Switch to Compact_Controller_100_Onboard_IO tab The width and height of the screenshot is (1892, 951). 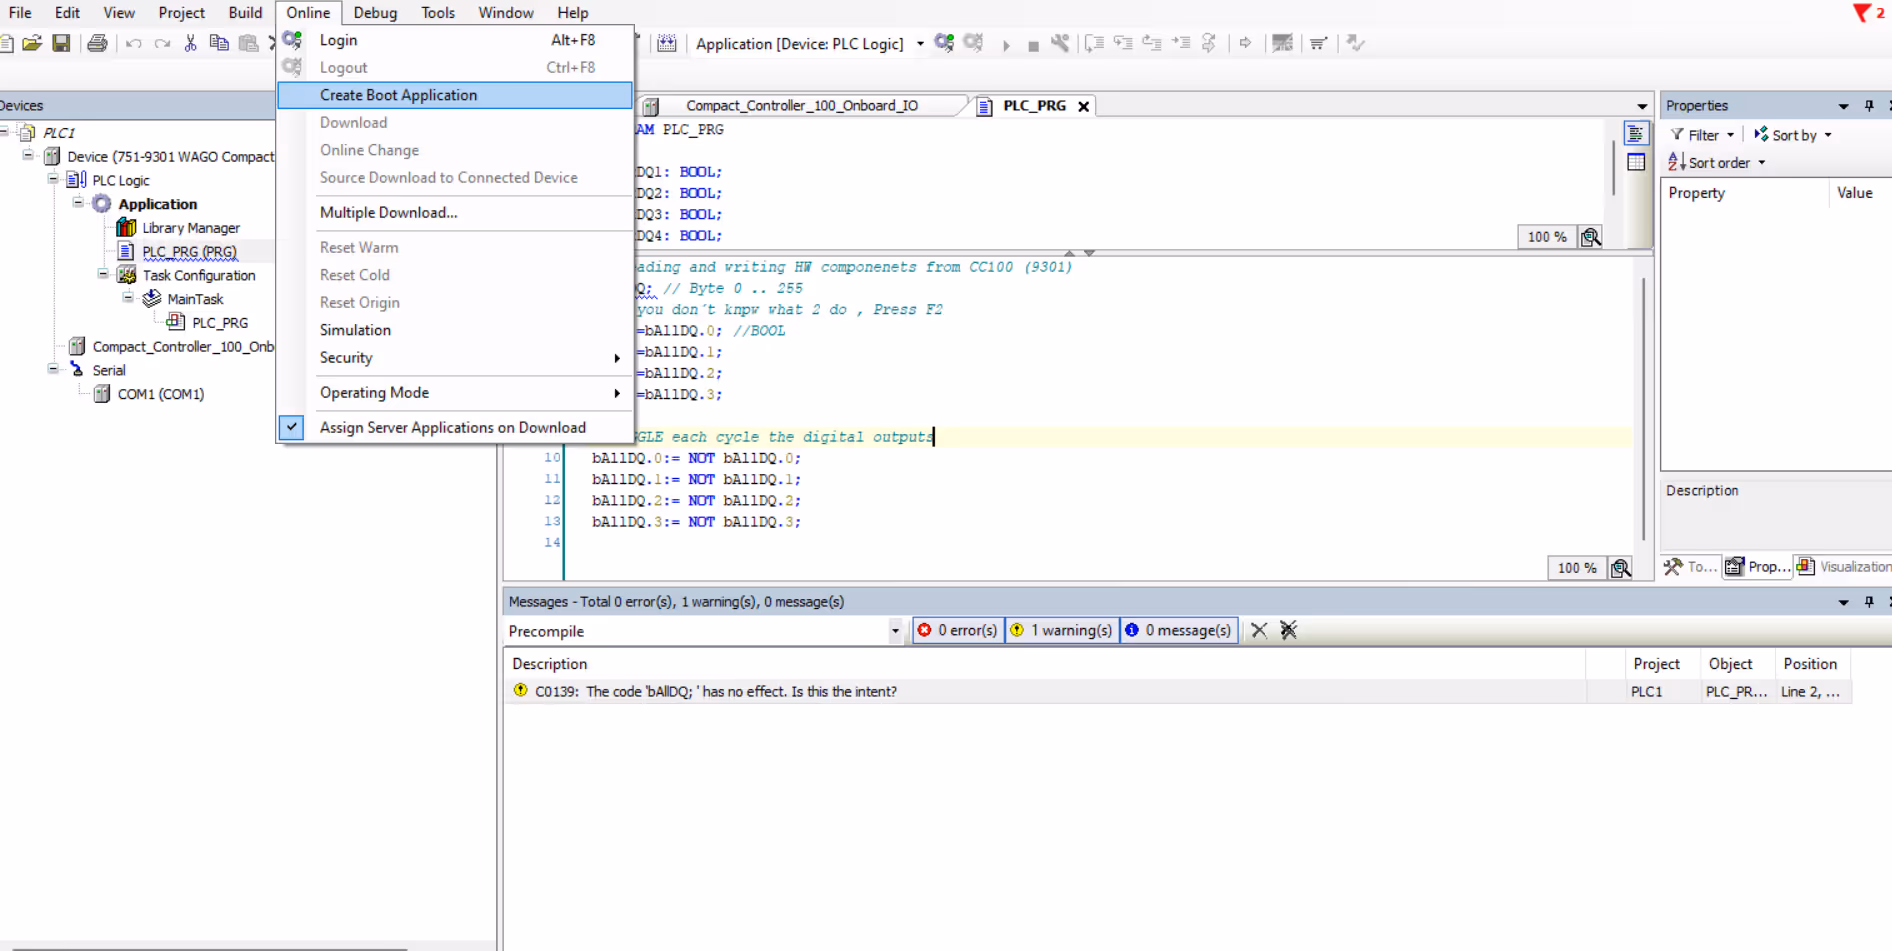[802, 105]
